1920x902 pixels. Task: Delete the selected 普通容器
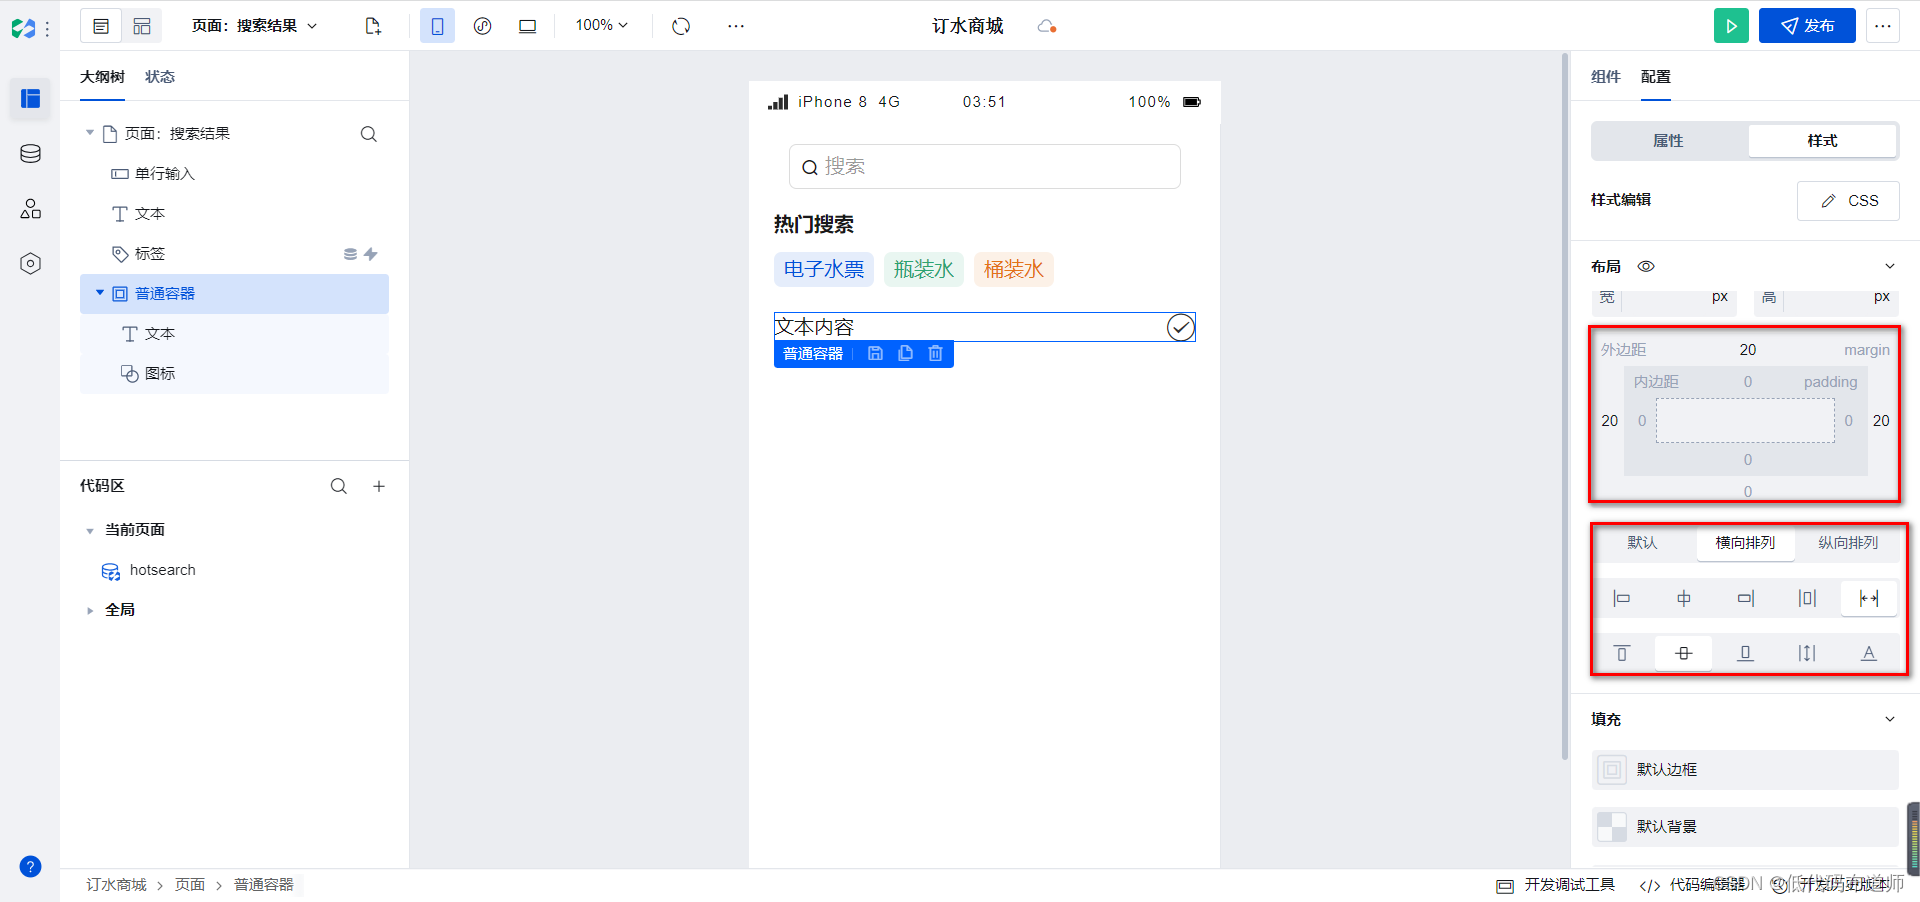coord(935,354)
